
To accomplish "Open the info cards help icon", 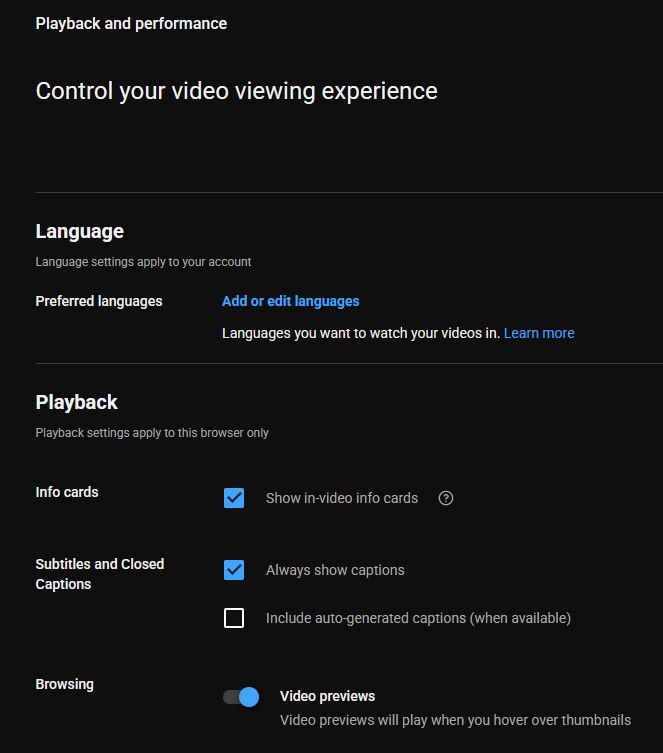I will tap(446, 498).
